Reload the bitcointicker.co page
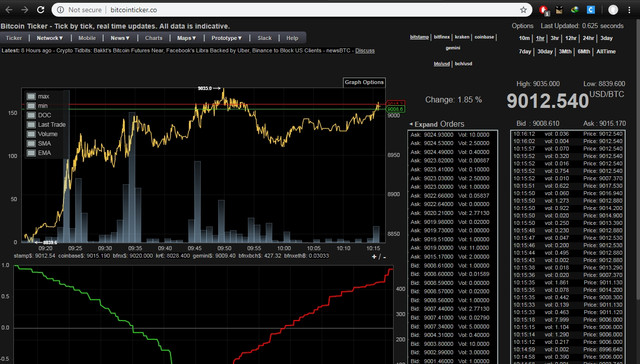This screenshot has height=364, width=640. 40,10
